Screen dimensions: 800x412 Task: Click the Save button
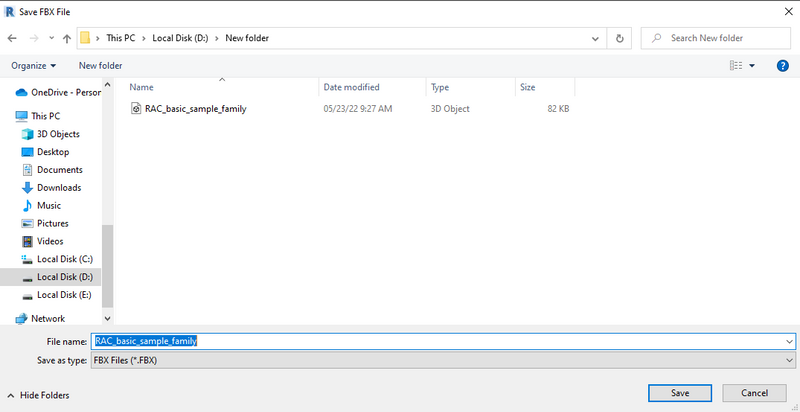pos(680,393)
